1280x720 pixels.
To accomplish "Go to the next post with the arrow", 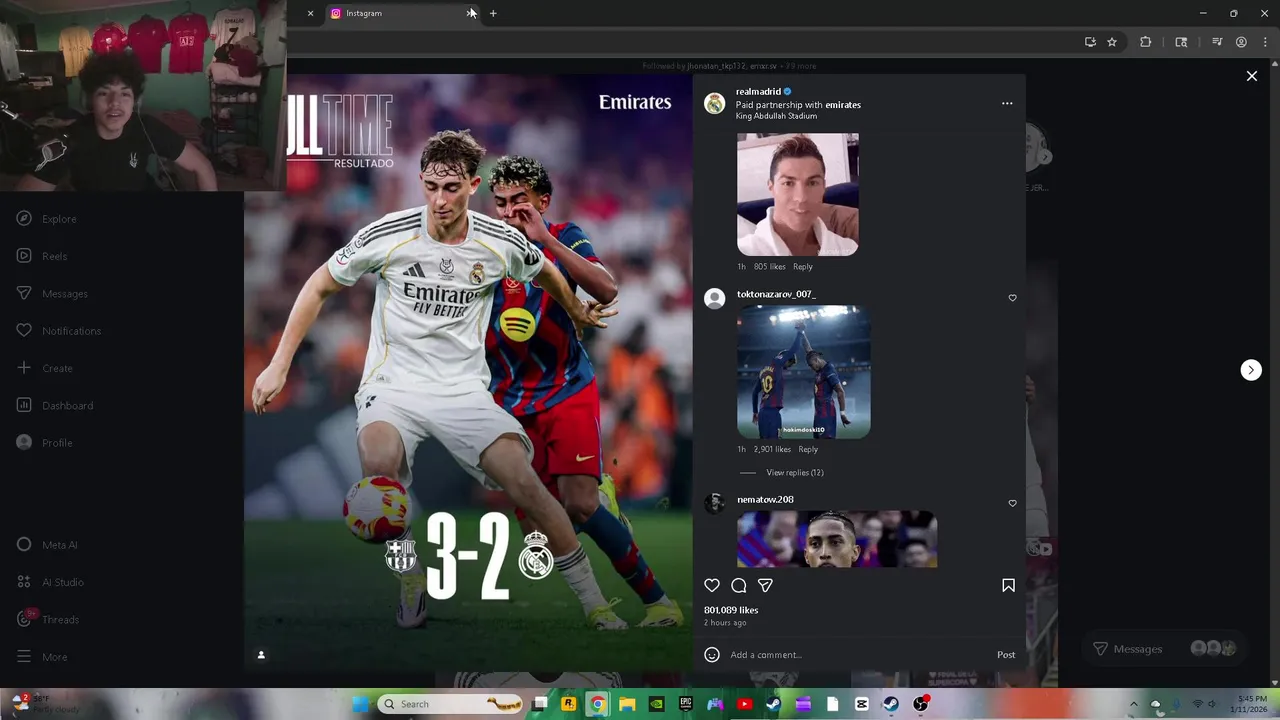I will (x=1251, y=370).
